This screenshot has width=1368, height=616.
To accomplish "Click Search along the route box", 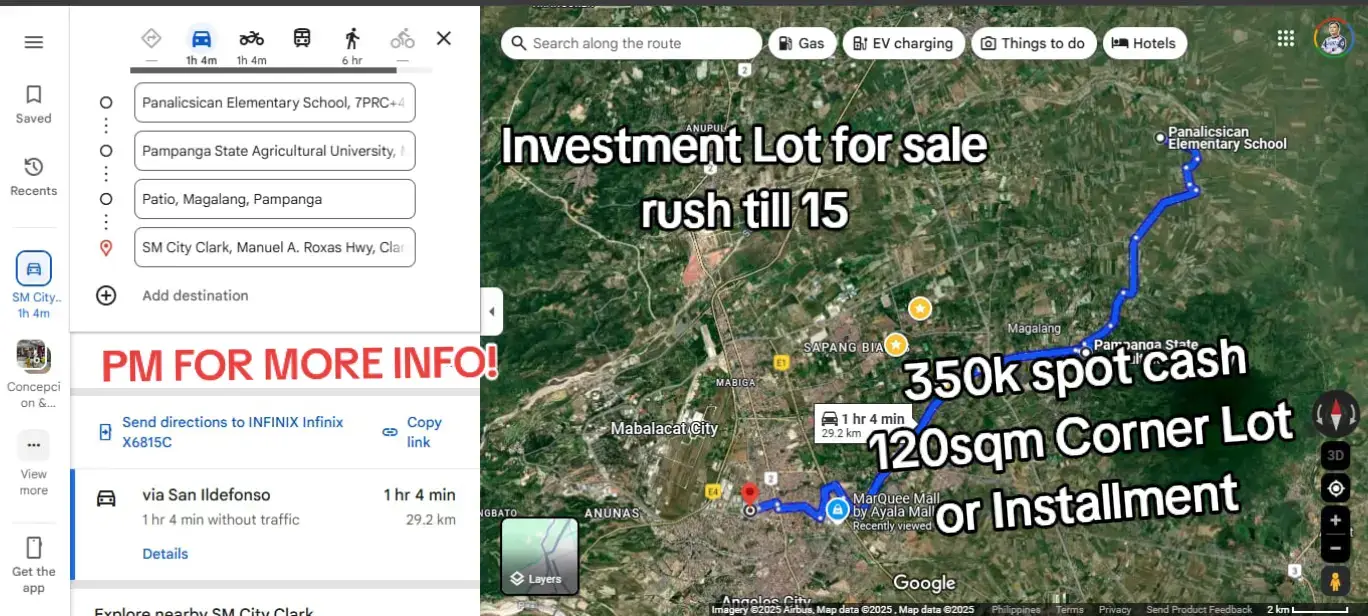I will pos(631,43).
